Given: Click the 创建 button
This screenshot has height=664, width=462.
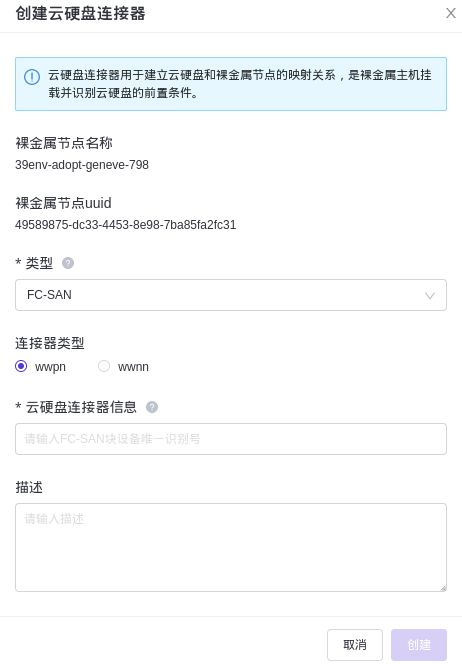Looking at the screenshot, I should 419,645.
